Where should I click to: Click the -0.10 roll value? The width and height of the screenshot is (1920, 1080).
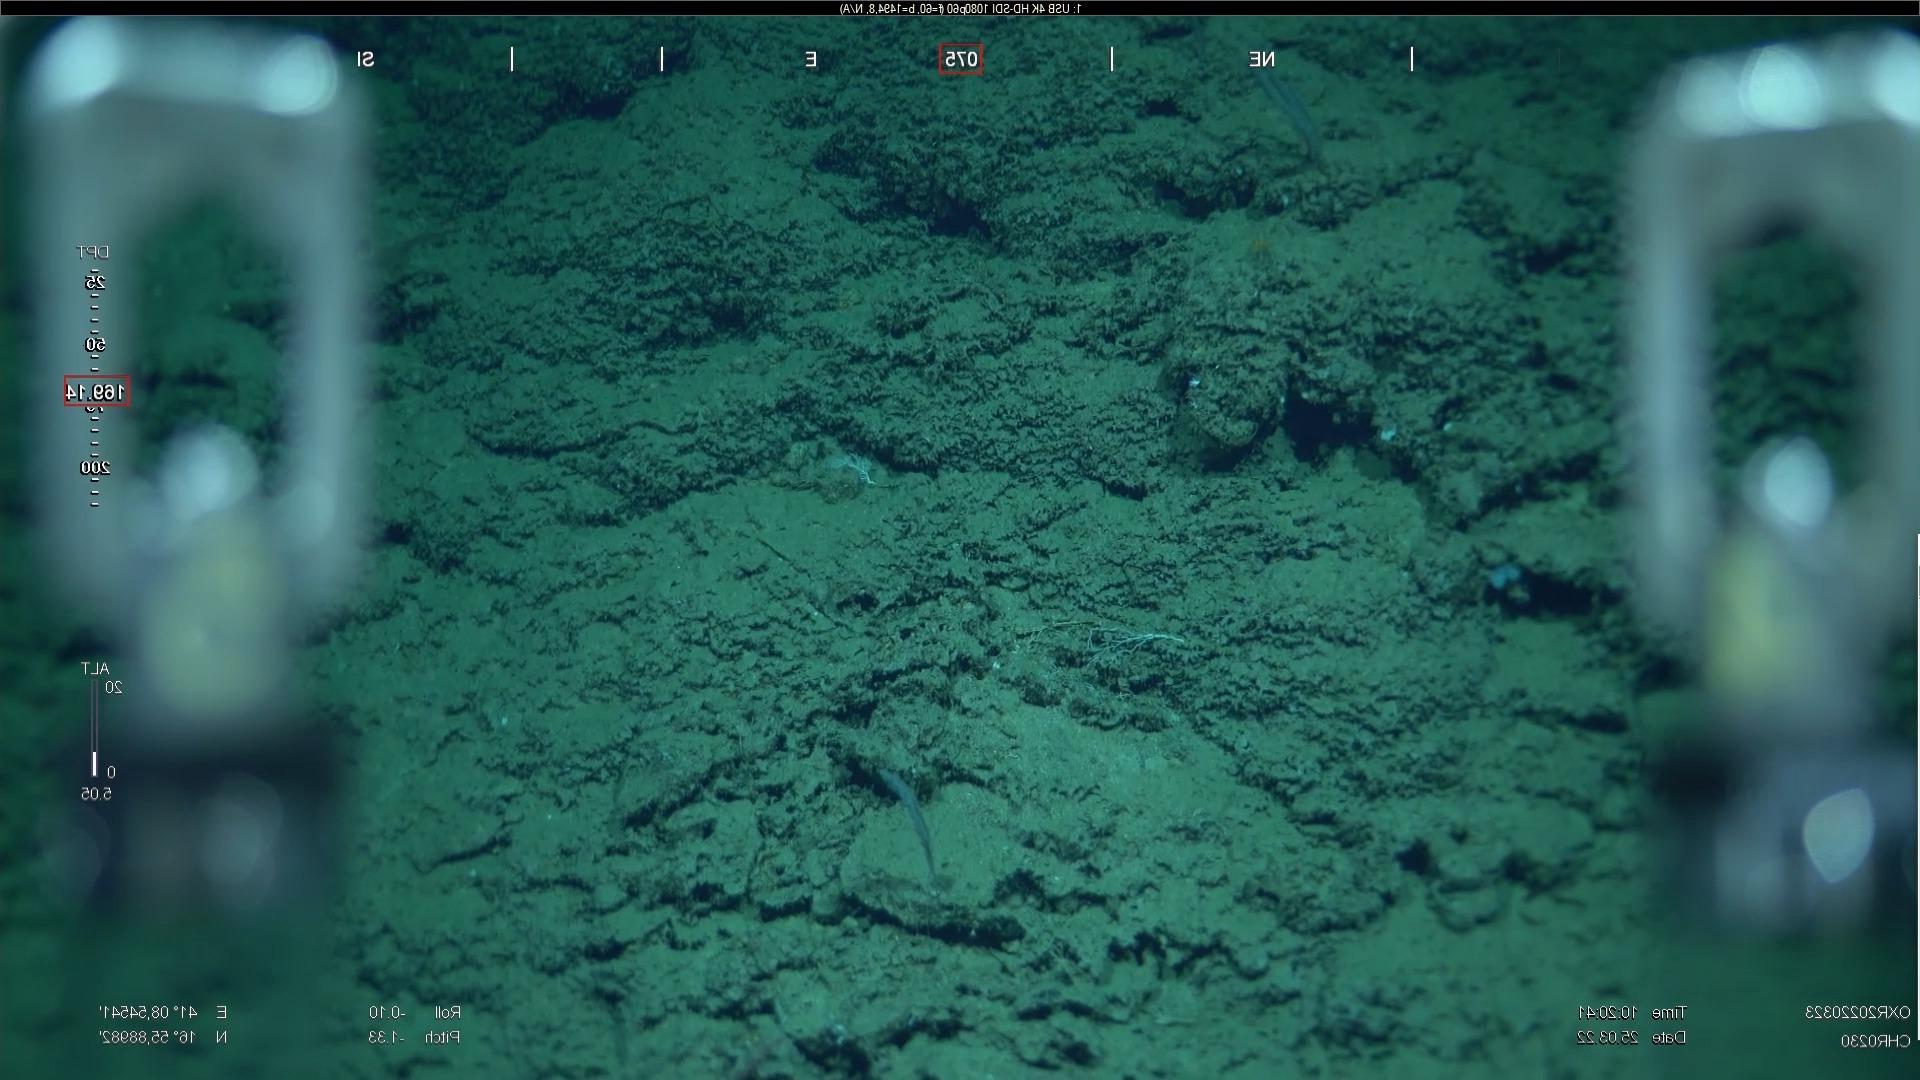[x=387, y=1012]
